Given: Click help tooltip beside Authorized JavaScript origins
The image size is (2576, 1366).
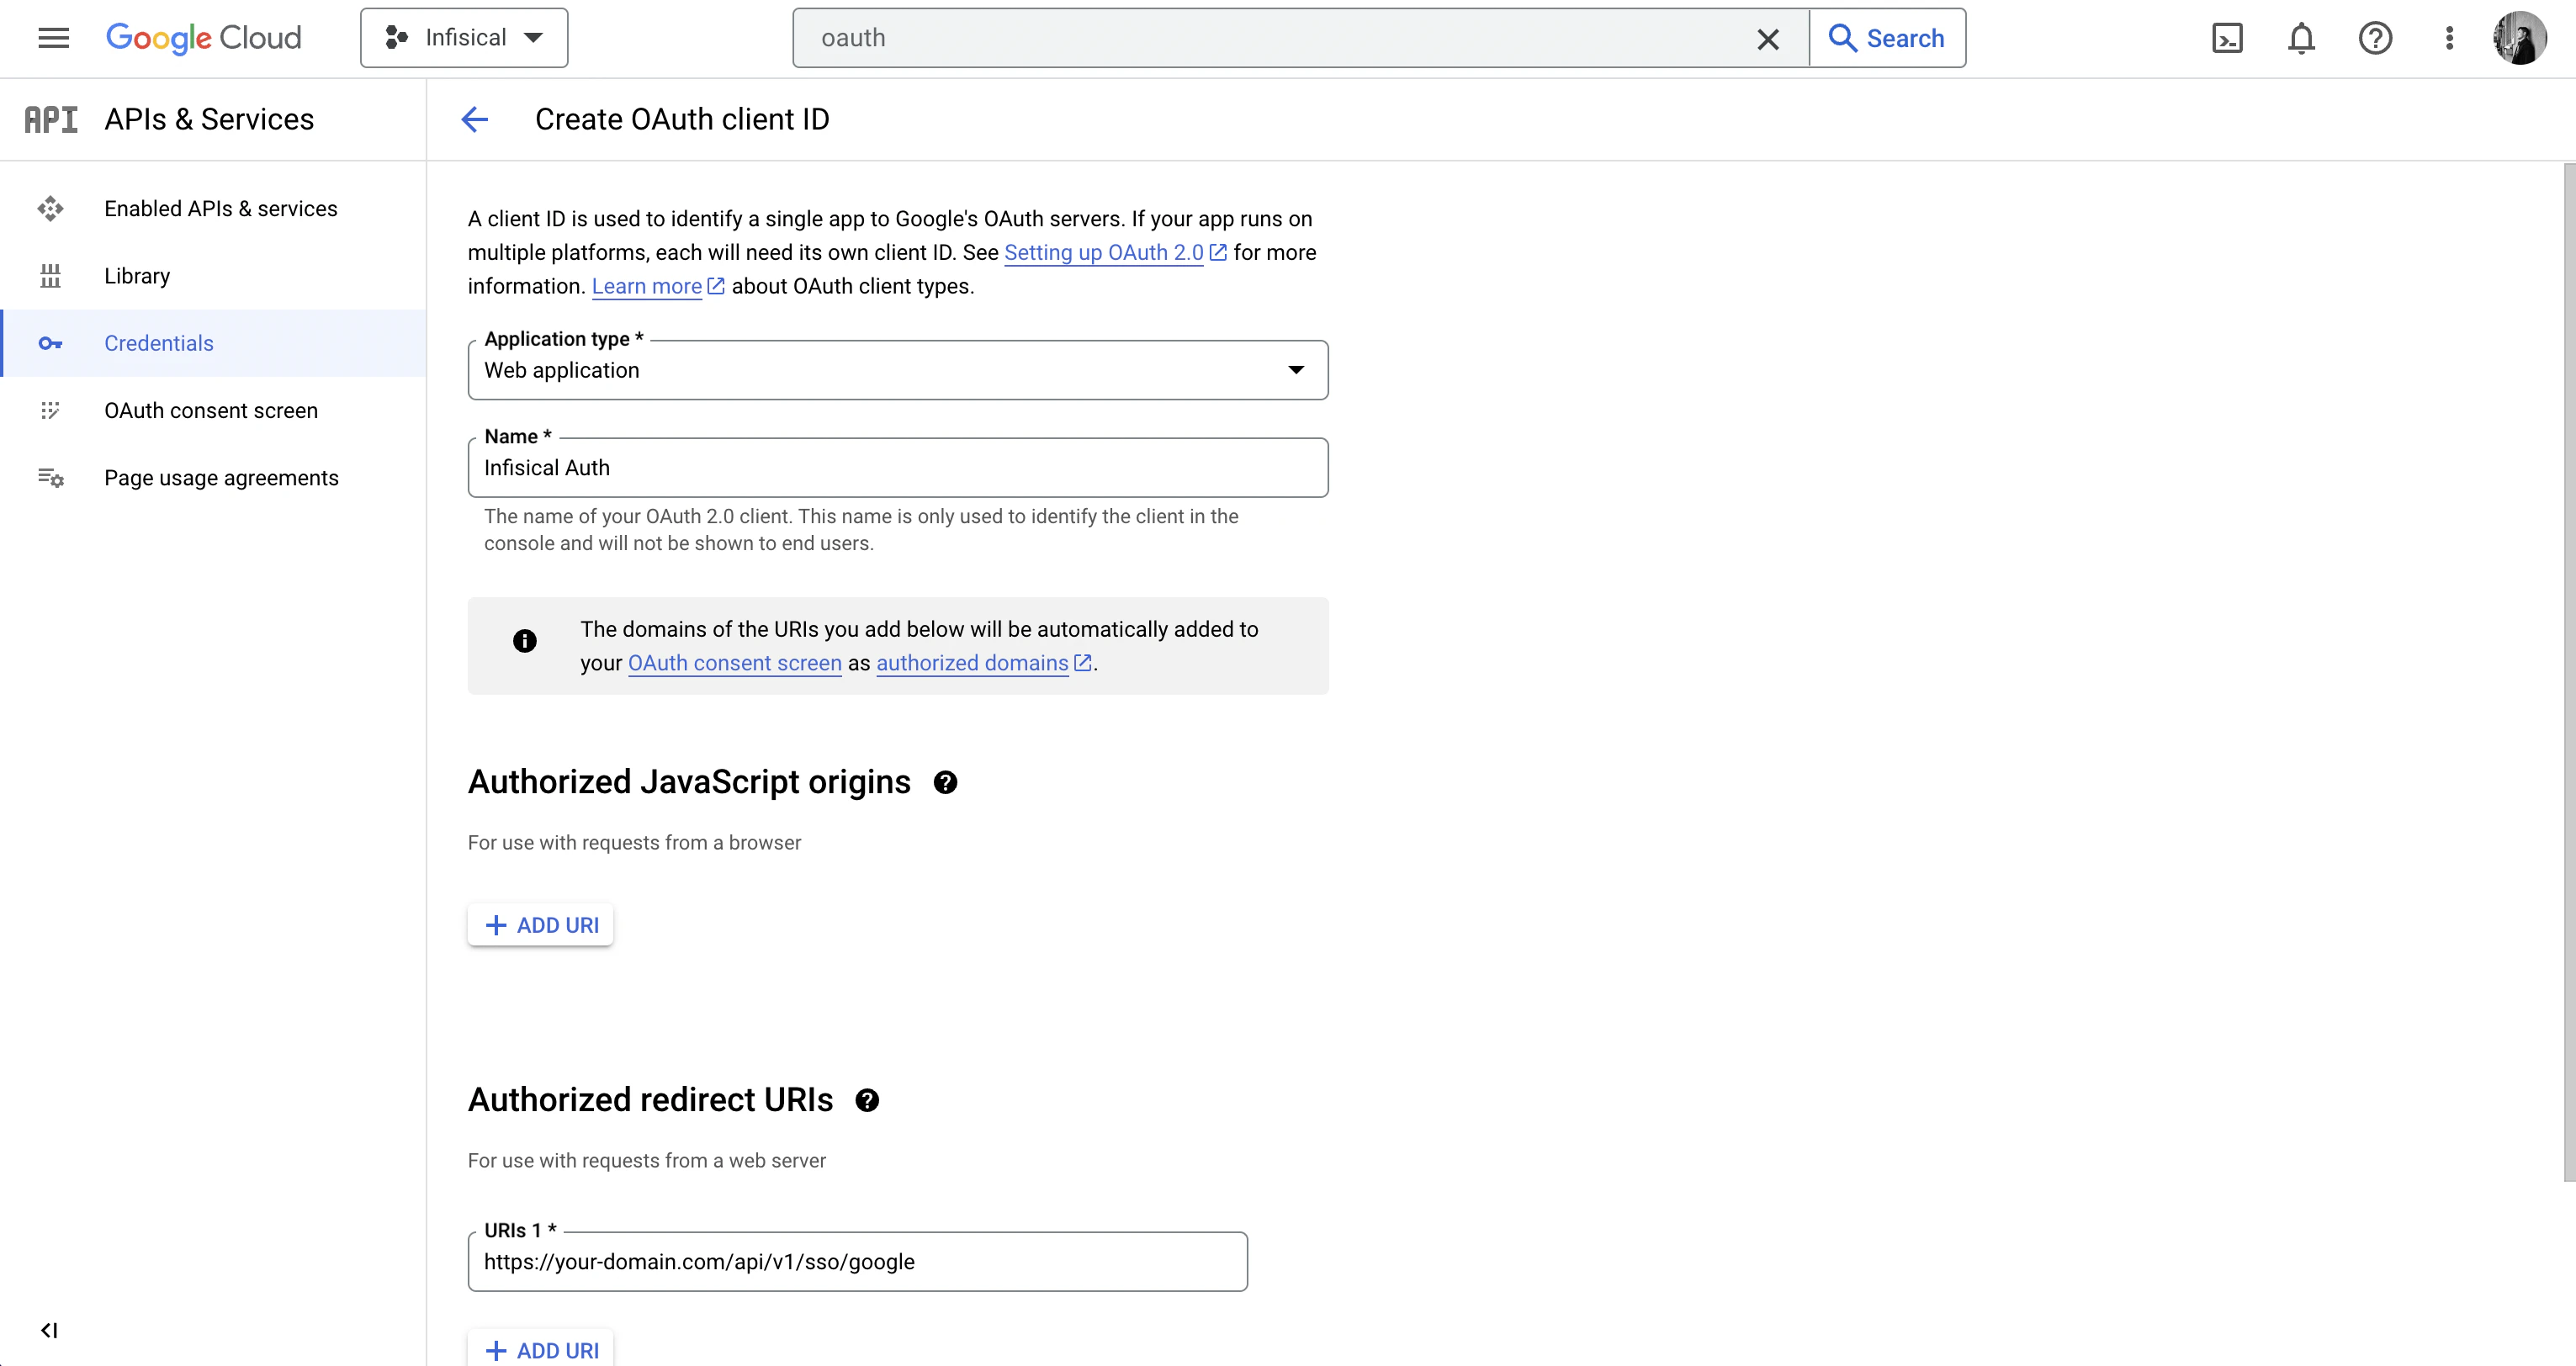Looking at the screenshot, I should 945,782.
